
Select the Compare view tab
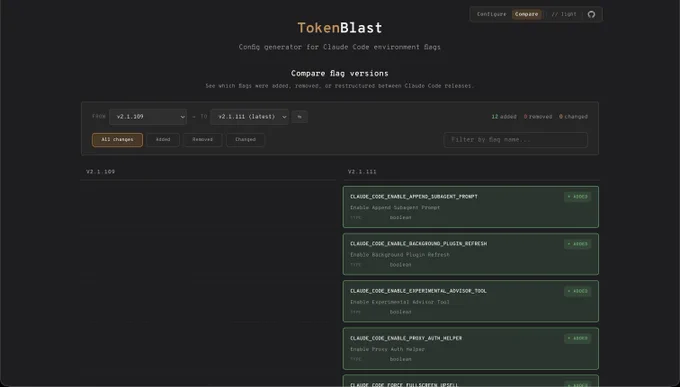pos(526,14)
